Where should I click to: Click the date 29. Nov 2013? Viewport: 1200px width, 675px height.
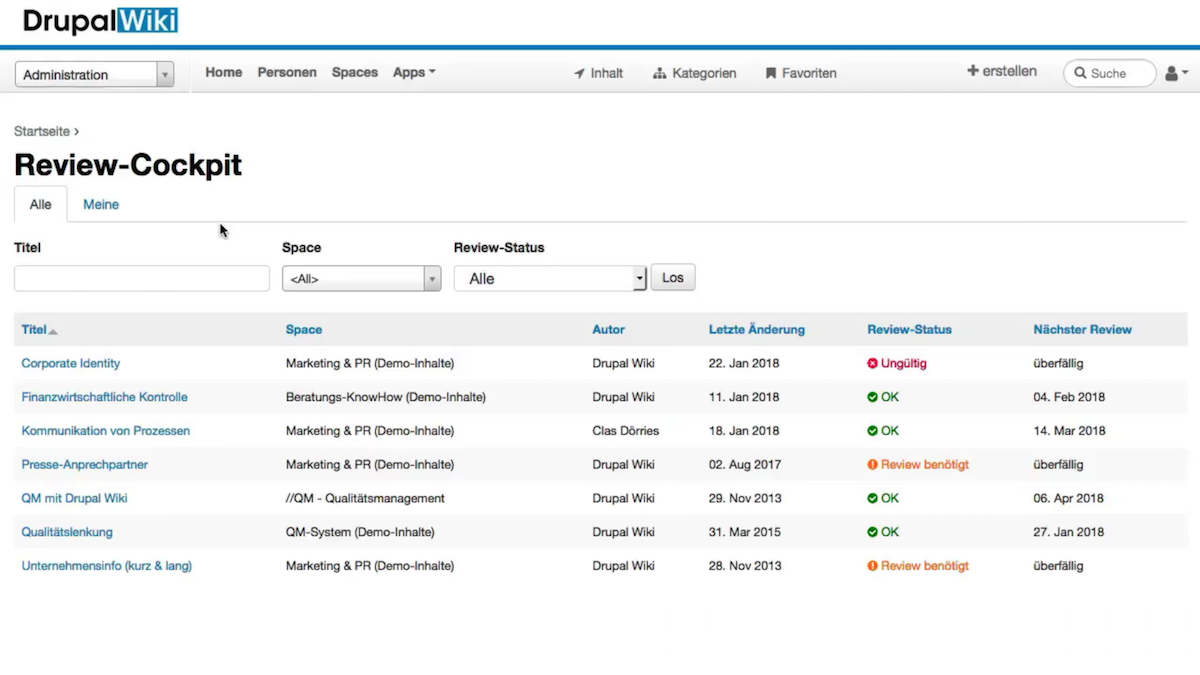pos(745,498)
